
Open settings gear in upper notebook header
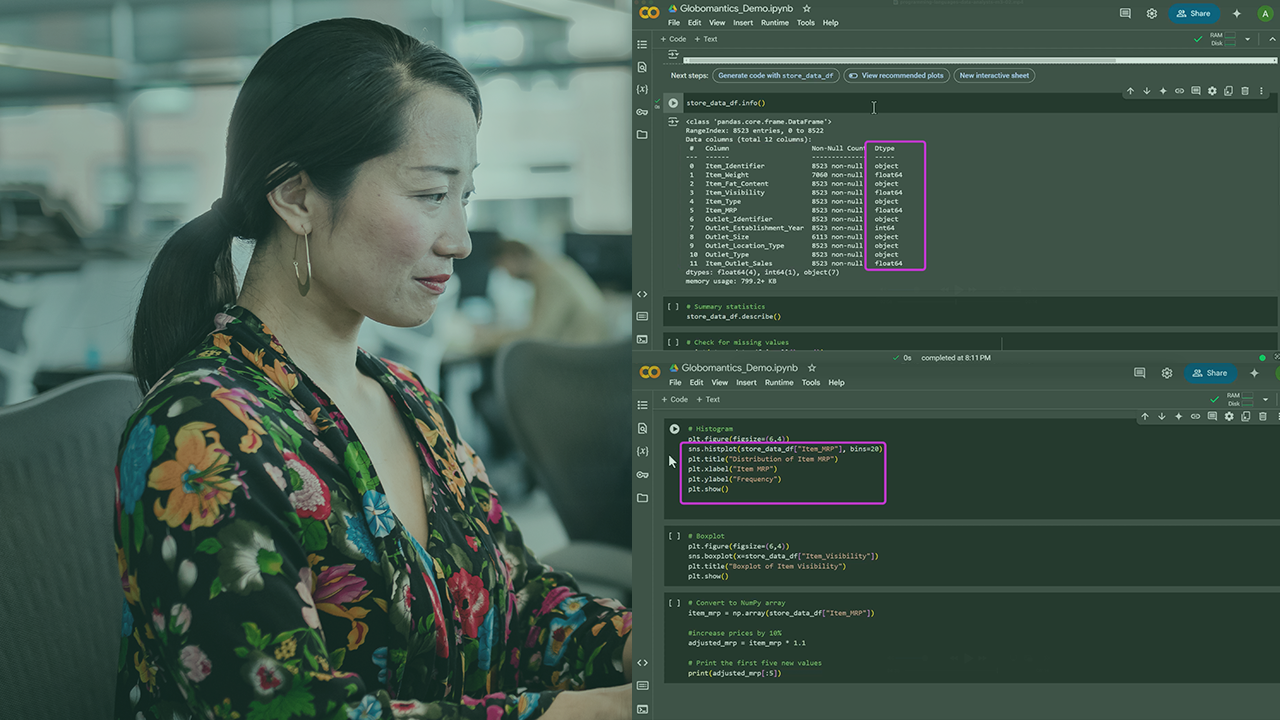1152,14
